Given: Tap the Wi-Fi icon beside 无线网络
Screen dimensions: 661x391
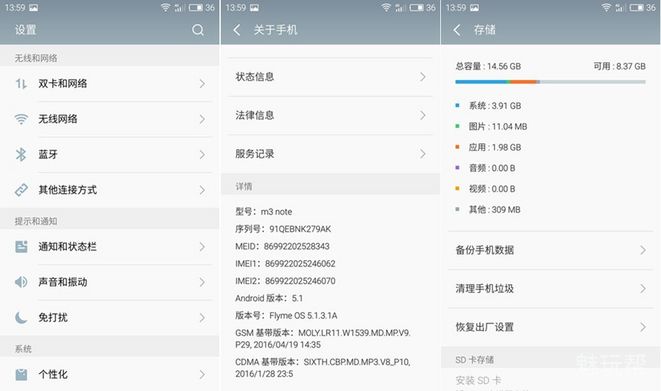Looking at the screenshot, I should (x=21, y=119).
